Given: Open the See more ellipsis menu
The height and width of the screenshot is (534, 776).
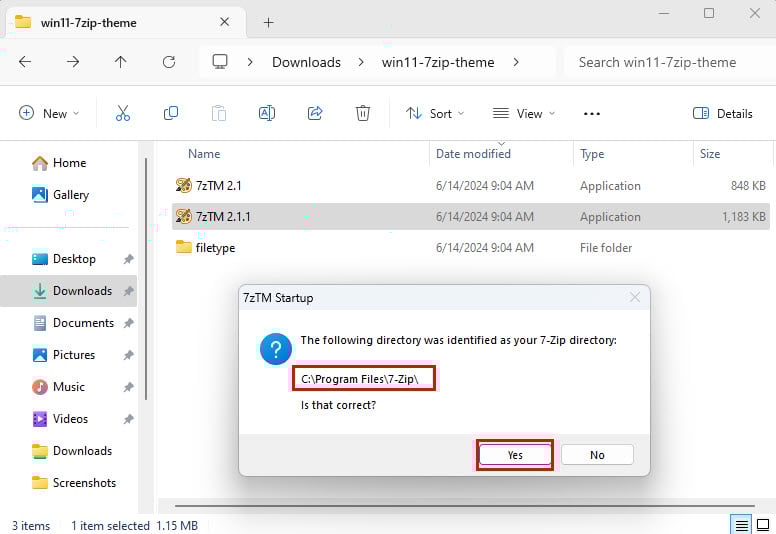Looking at the screenshot, I should [592, 114].
